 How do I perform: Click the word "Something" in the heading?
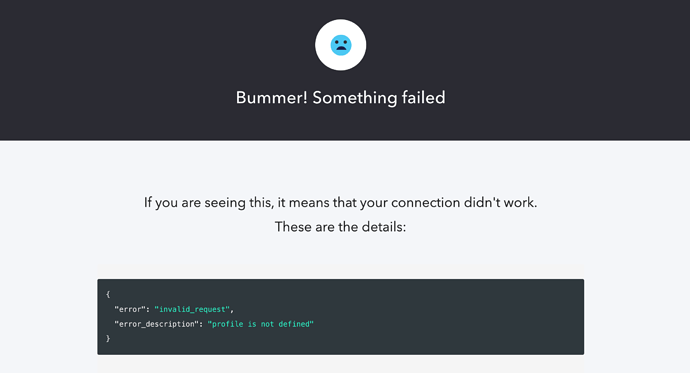[x=354, y=98]
